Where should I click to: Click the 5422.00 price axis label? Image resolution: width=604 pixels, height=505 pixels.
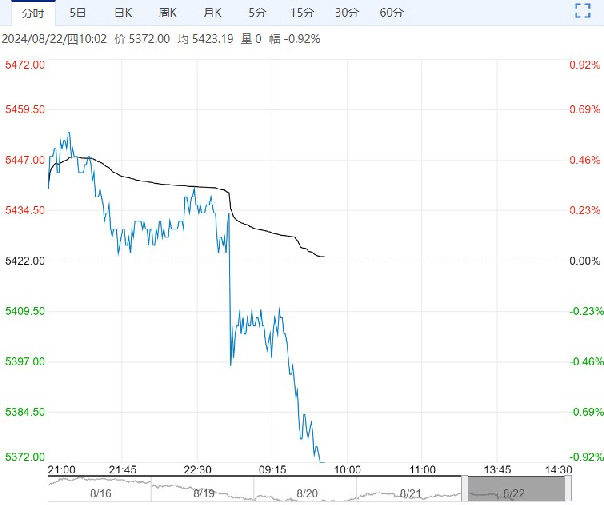[25, 261]
